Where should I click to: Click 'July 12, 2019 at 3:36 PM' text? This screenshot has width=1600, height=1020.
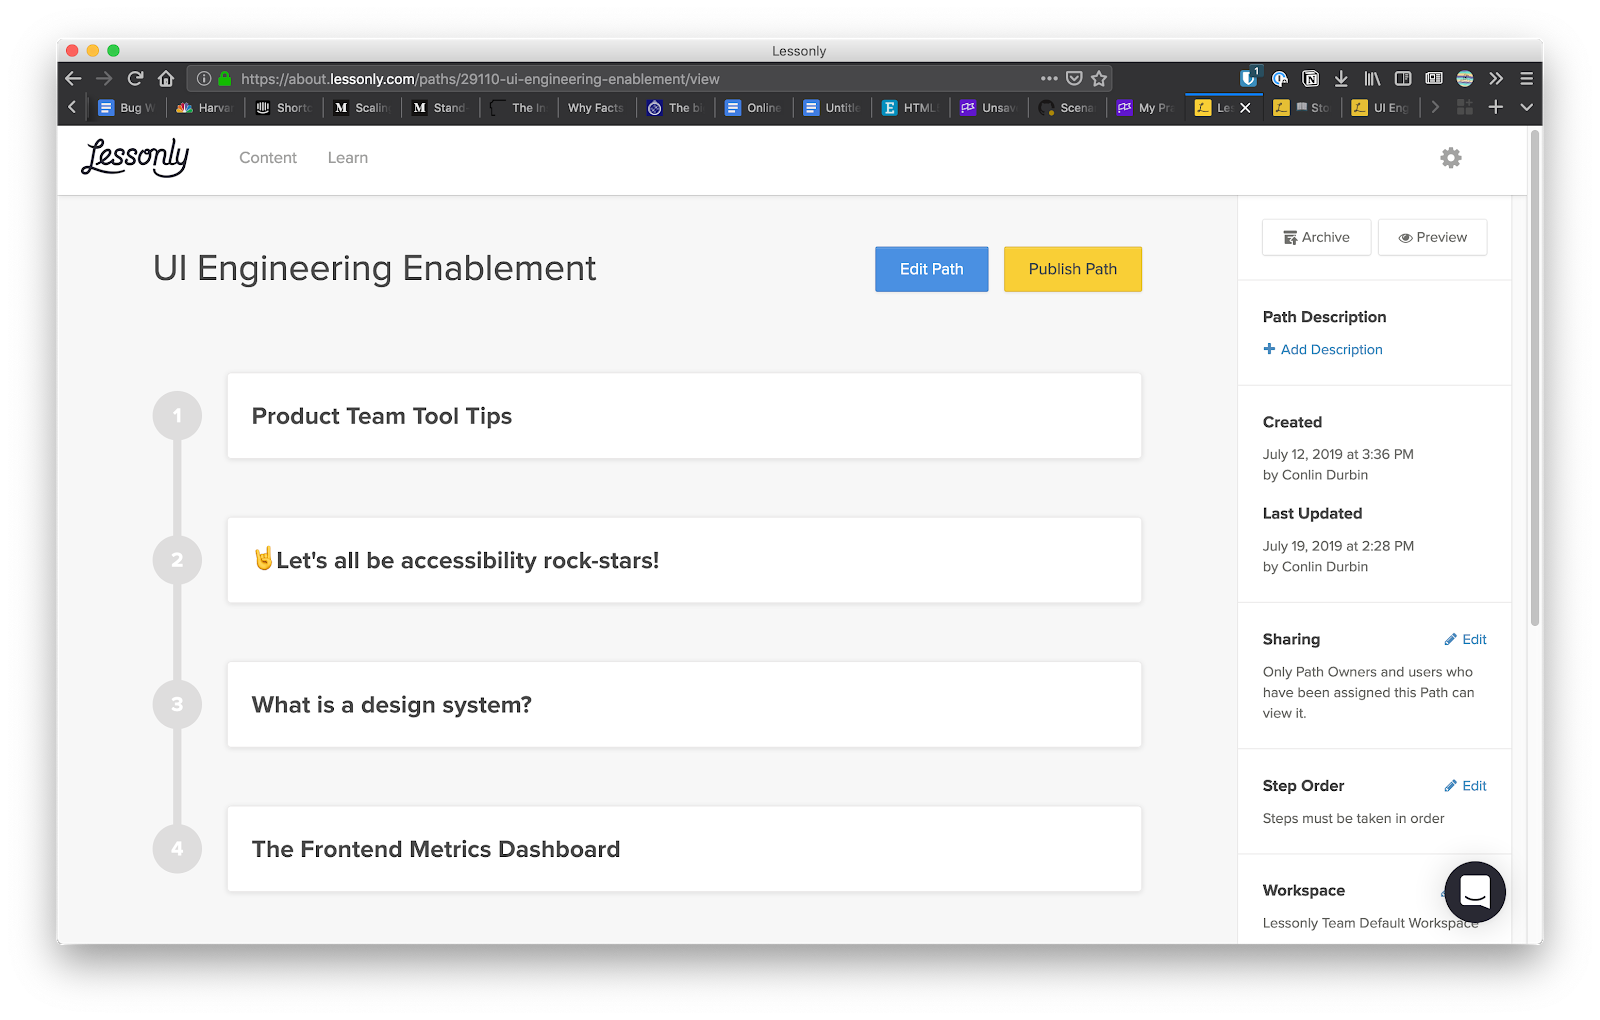(1338, 454)
